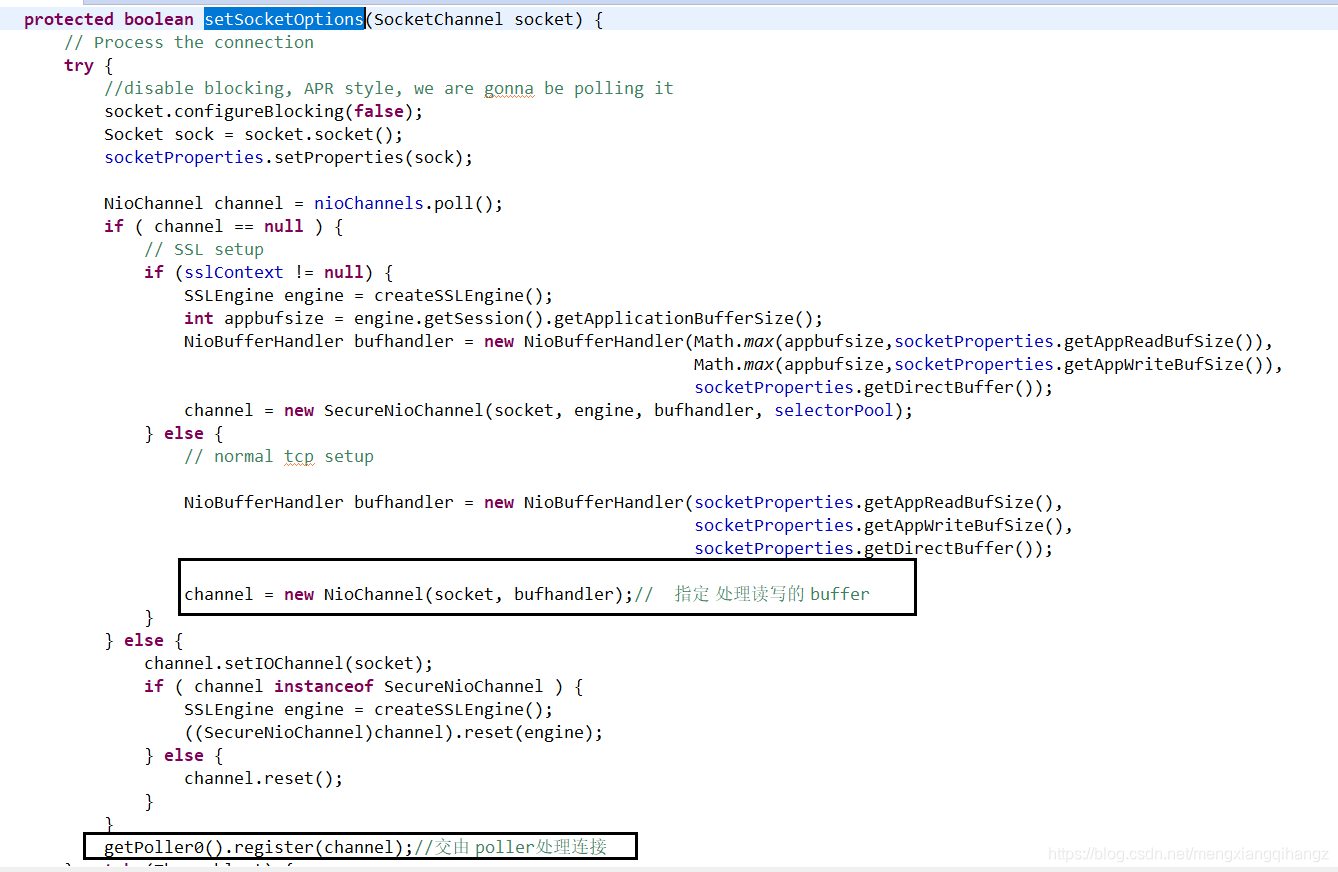1338x872 pixels.
Task: Click the channel.setIOChannel(socket); line
Action: [289, 663]
